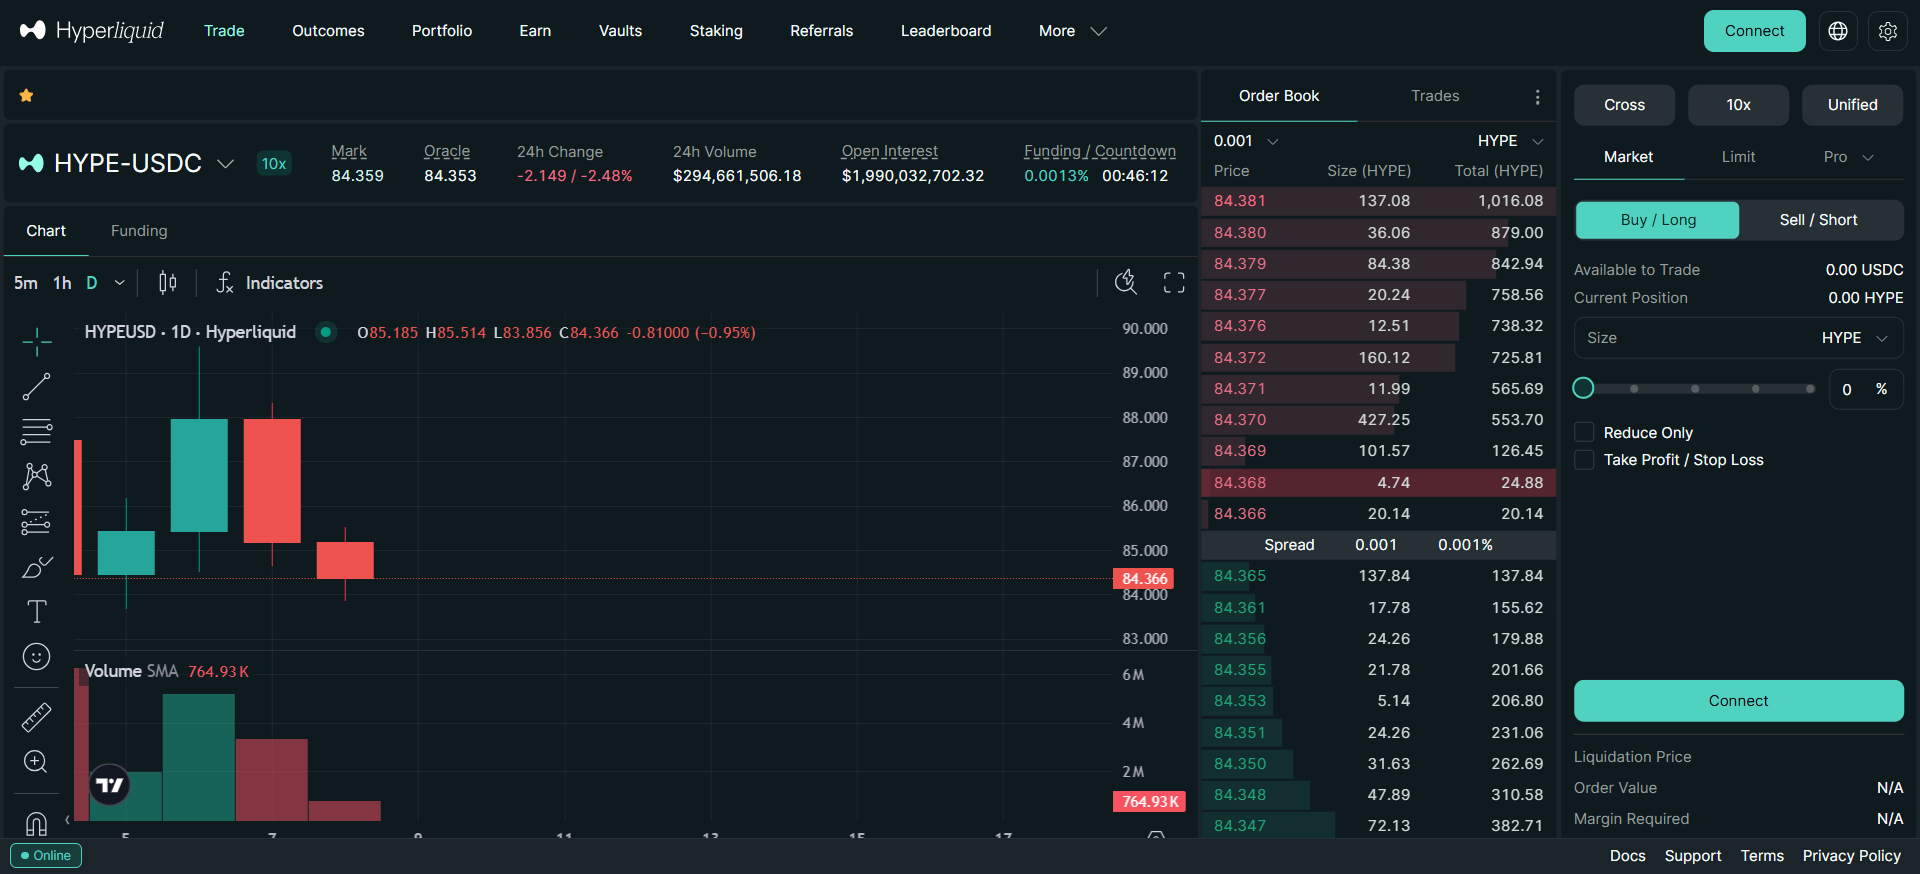This screenshot has height=874, width=1920.
Task: Open the order book HYPE unit dropdown
Action: point(1511,141)
